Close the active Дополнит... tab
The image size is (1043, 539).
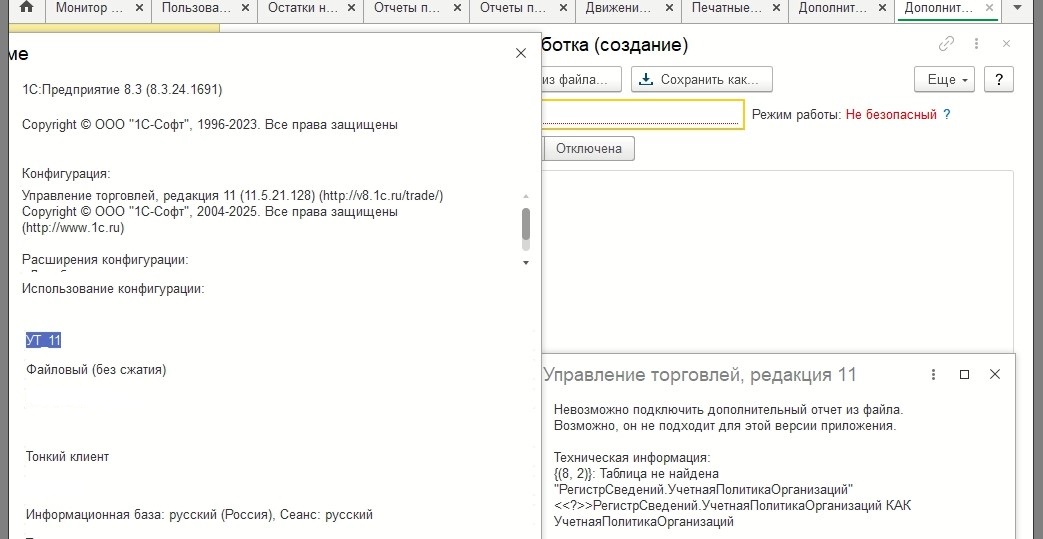[989, 8]
